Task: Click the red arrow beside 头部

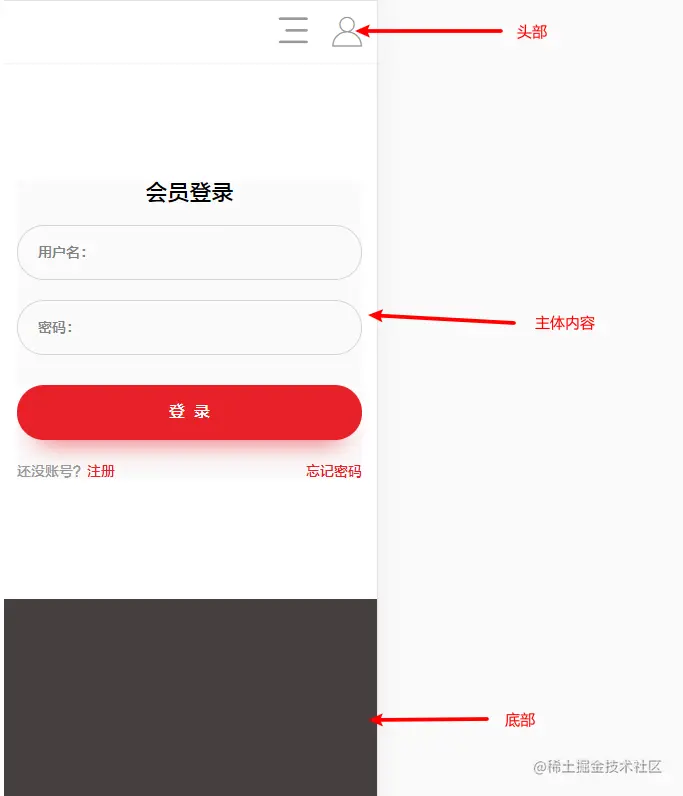Action: tap(430, 31)
